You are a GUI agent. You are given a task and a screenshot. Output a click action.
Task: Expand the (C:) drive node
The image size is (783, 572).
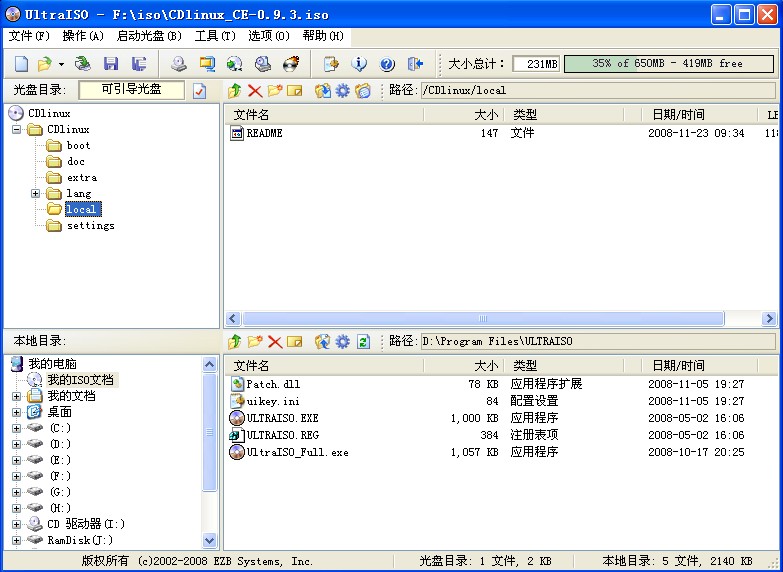pyautogui.click(x=16, y=429)
